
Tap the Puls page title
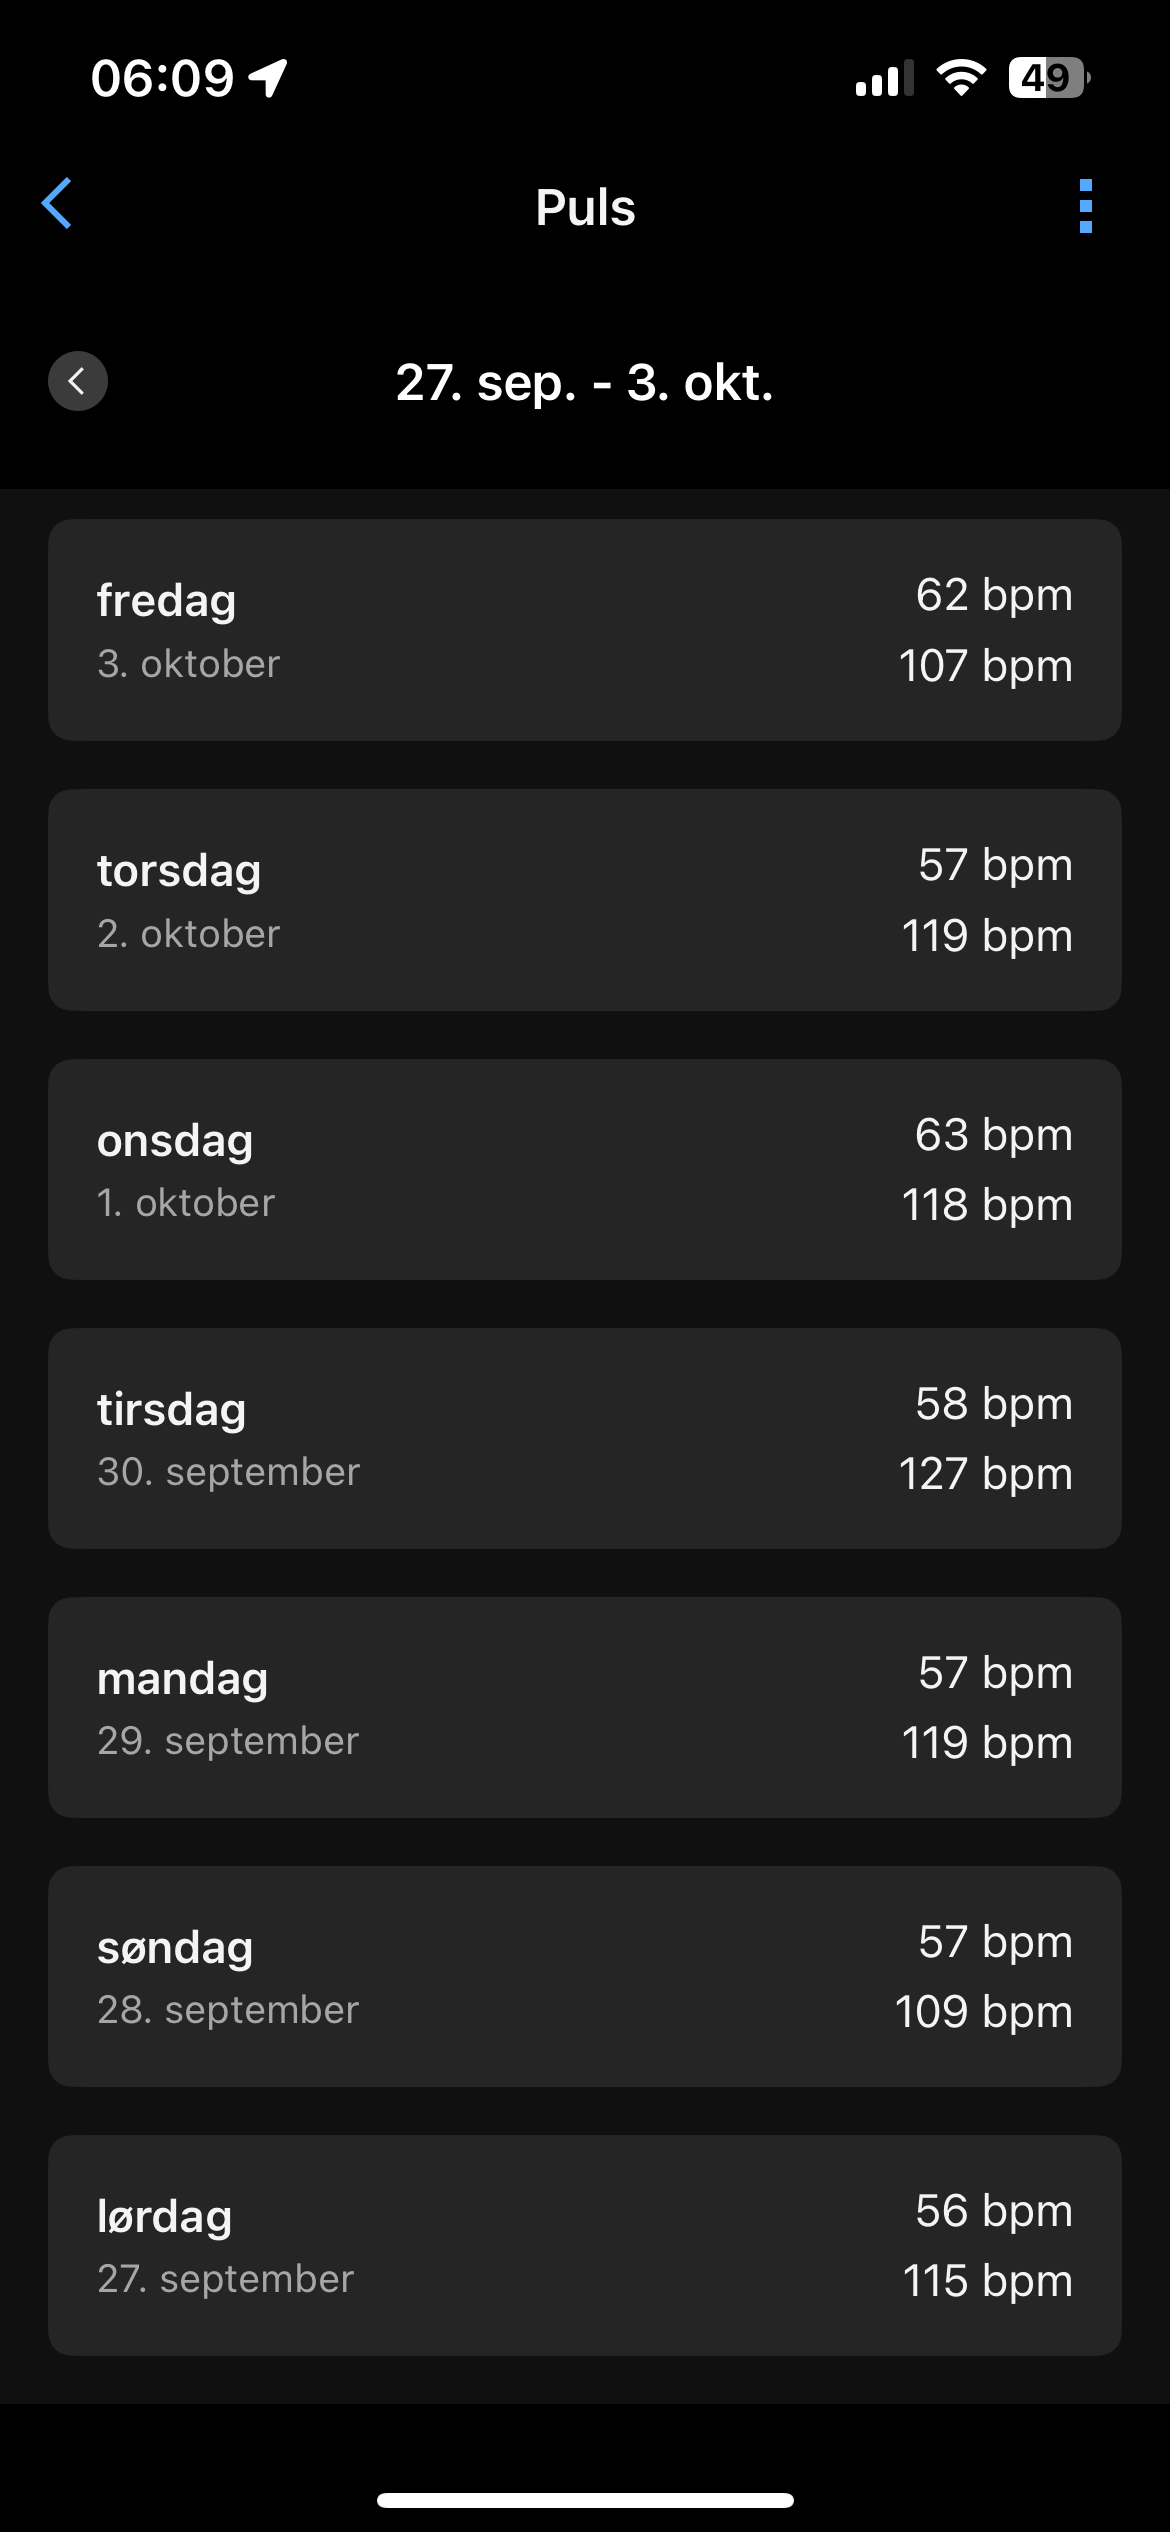click(x=585, y=207)
